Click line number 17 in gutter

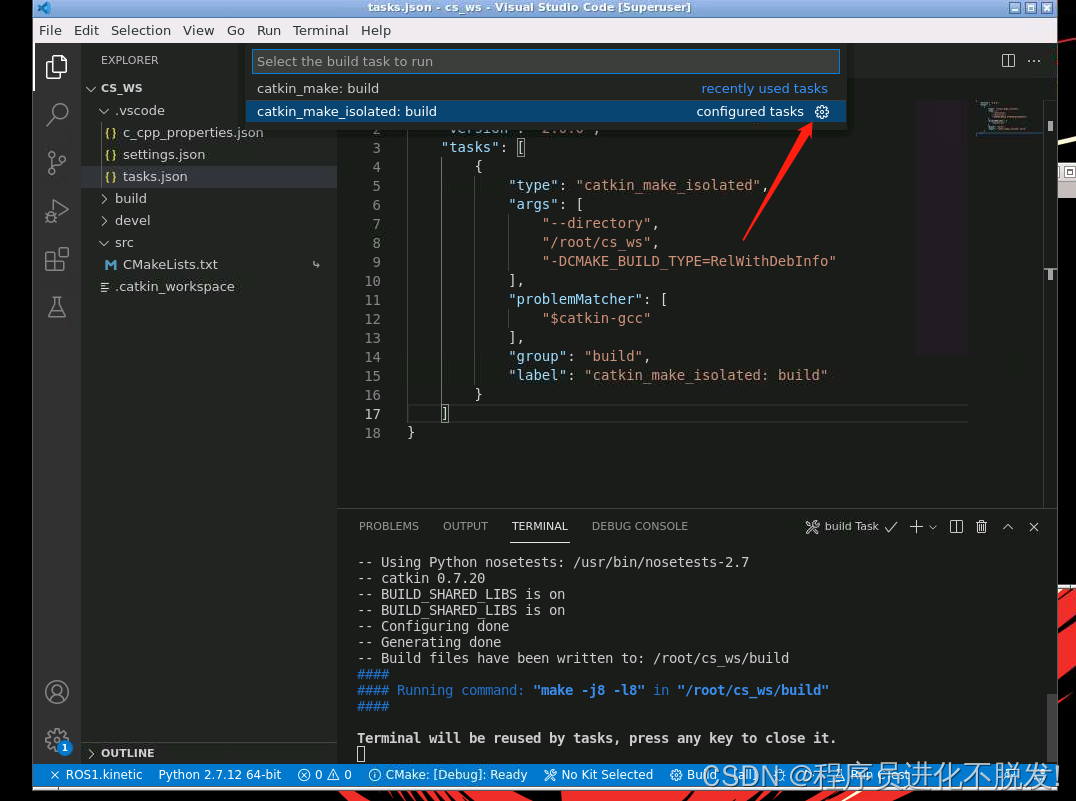tap(372, 414)
